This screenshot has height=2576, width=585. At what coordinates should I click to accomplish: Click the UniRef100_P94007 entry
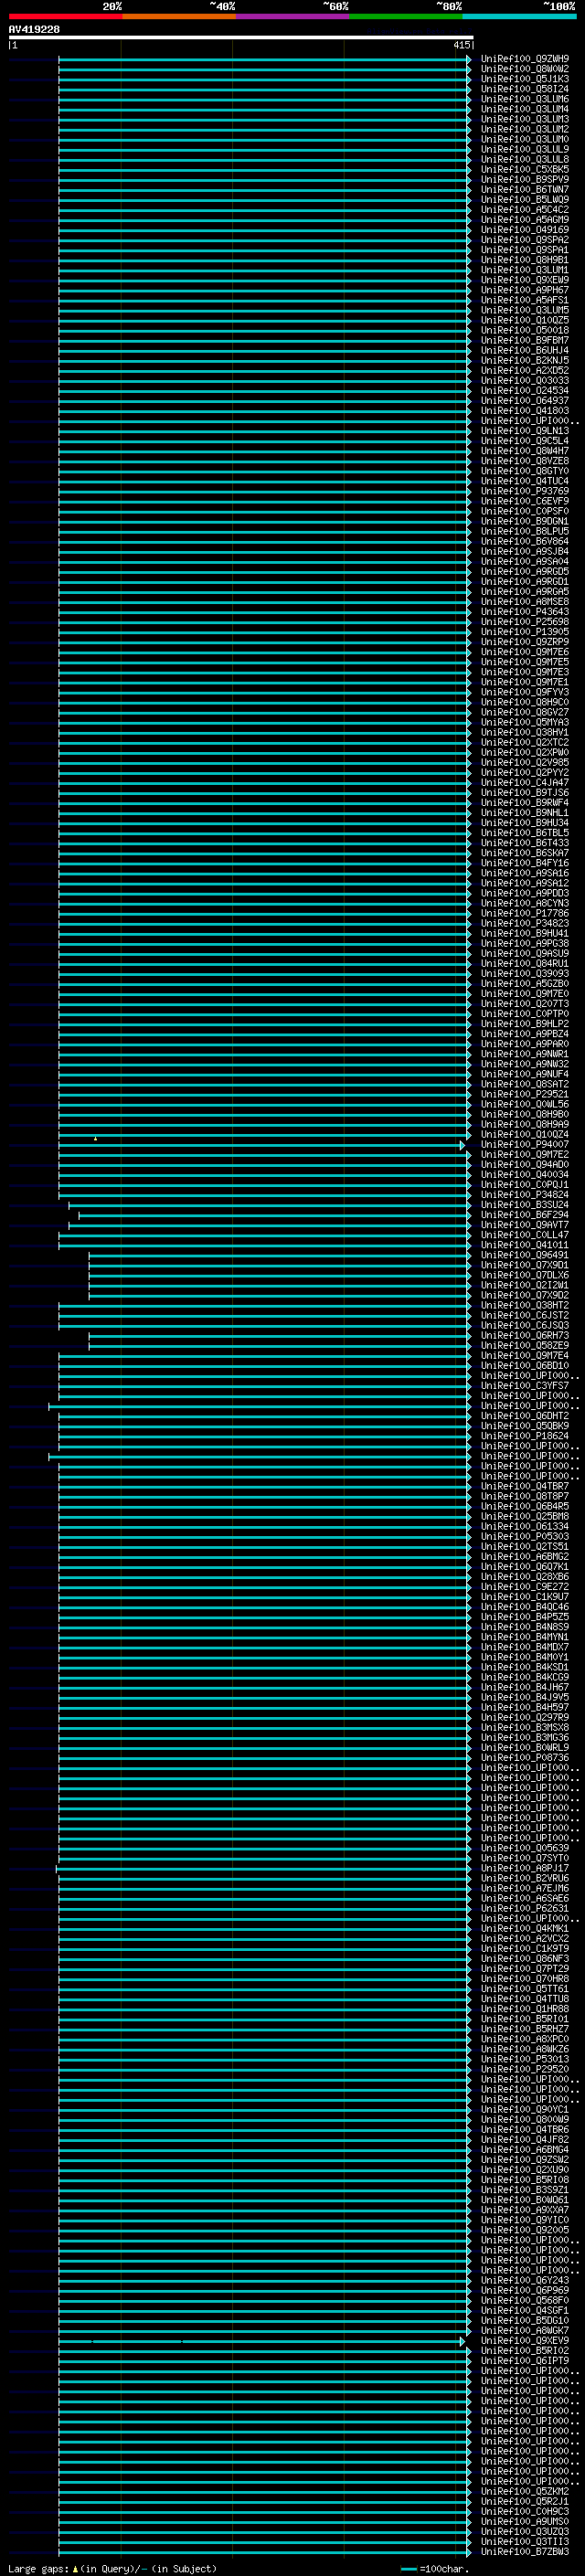pos(525,1145)
